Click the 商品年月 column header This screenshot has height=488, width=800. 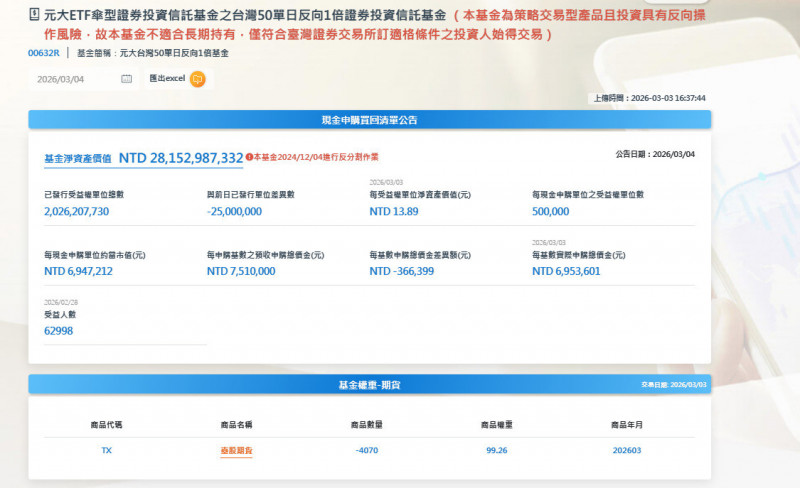point(628,424)
